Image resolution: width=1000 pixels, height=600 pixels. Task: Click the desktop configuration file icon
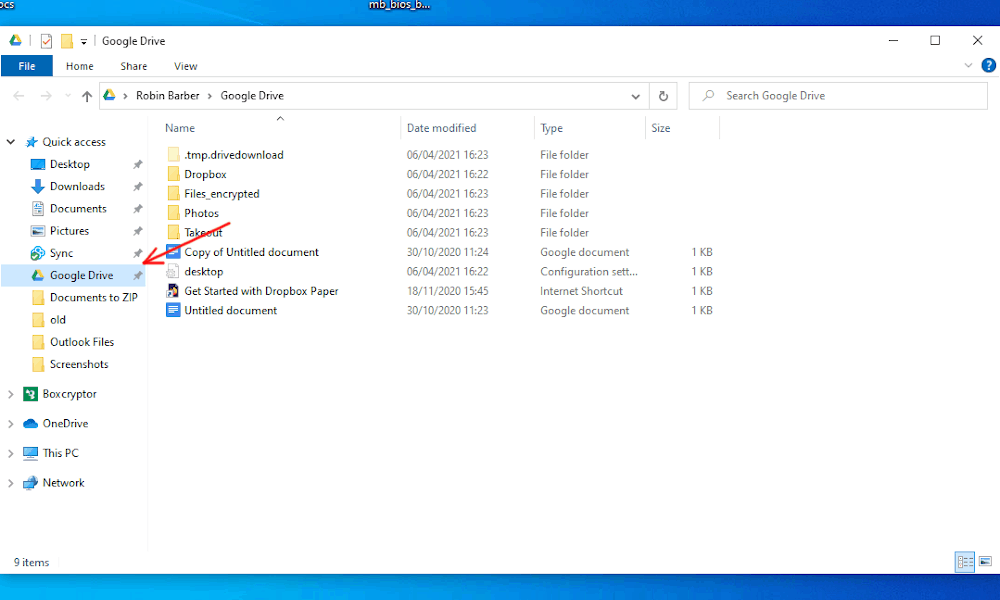click(x=173, y=272)
